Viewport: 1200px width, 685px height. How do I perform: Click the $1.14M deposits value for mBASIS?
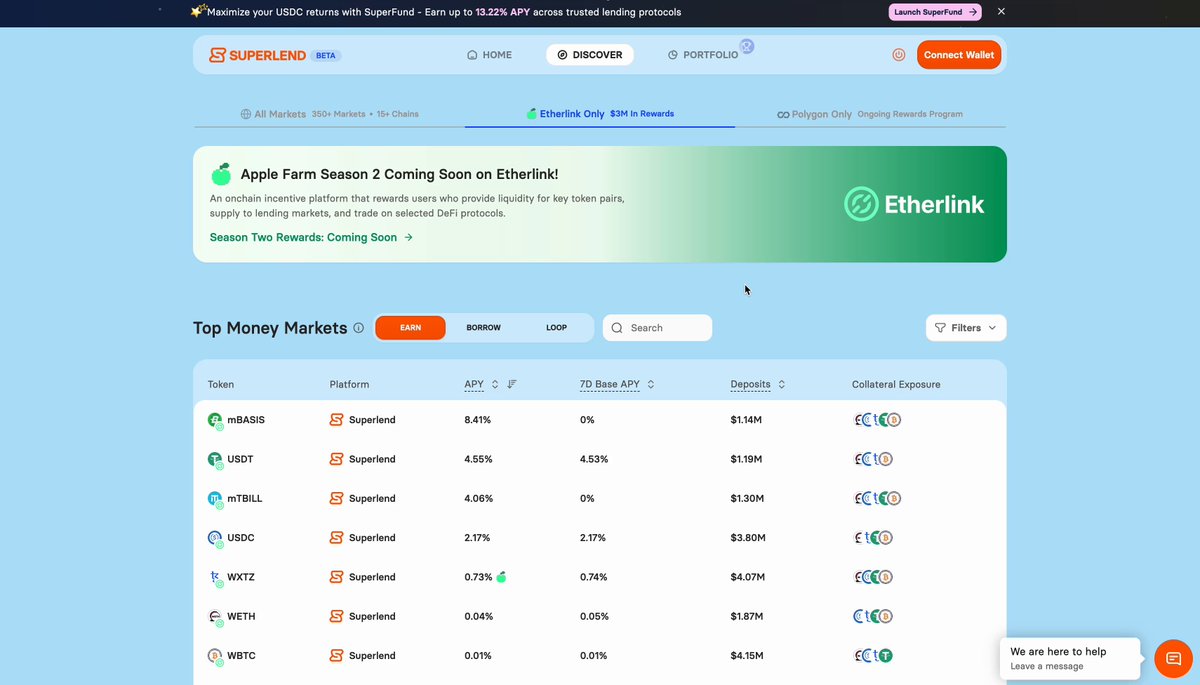(748, 420)
